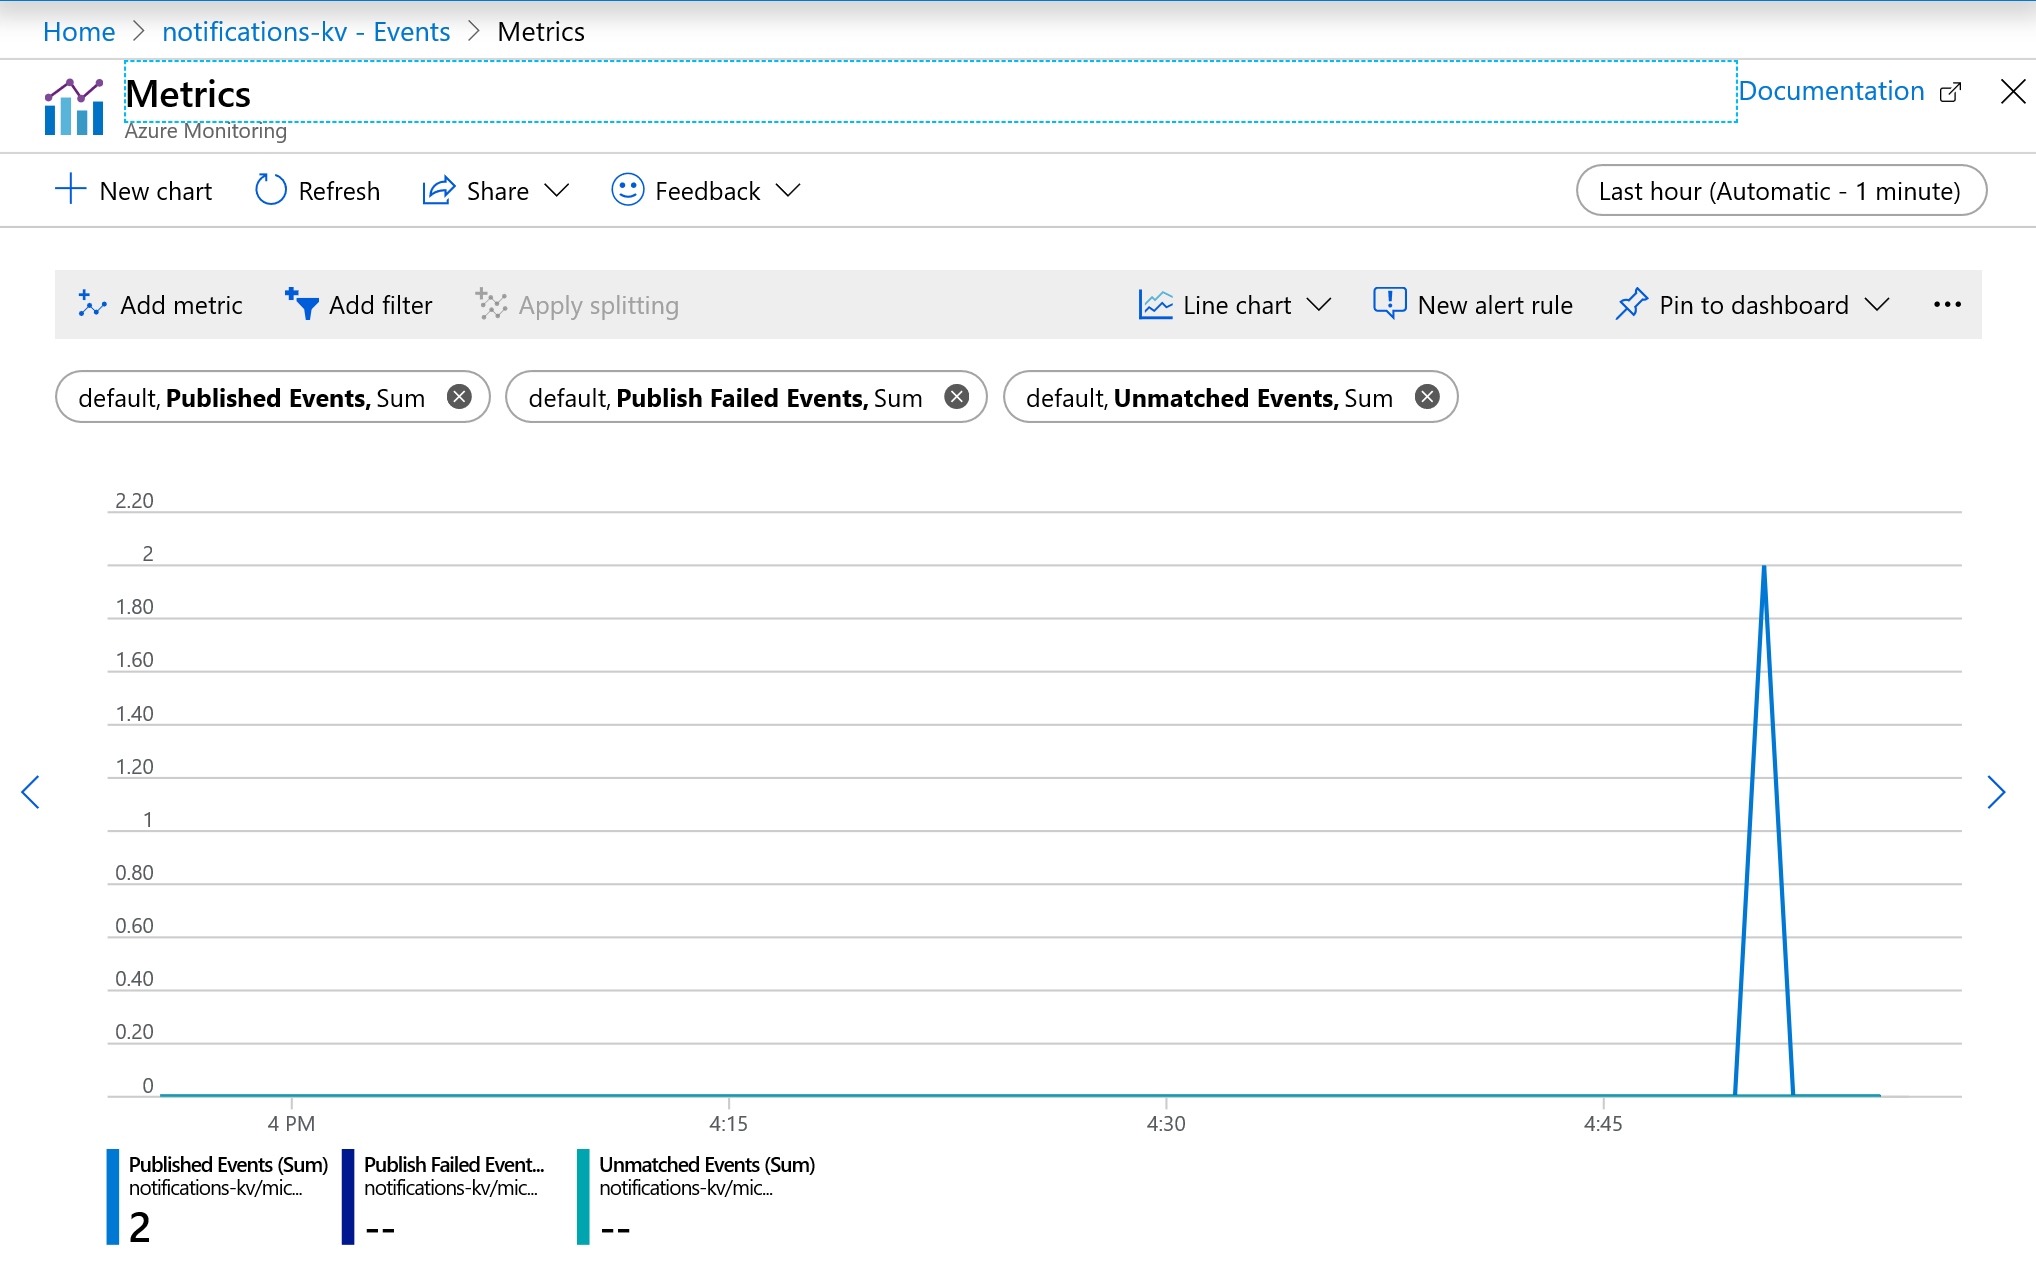The height and width of the screenshot is (1271, 2036).
Task: Click the Last hour time range selector
Action: pyautogui.click(x=1780, y=190)
